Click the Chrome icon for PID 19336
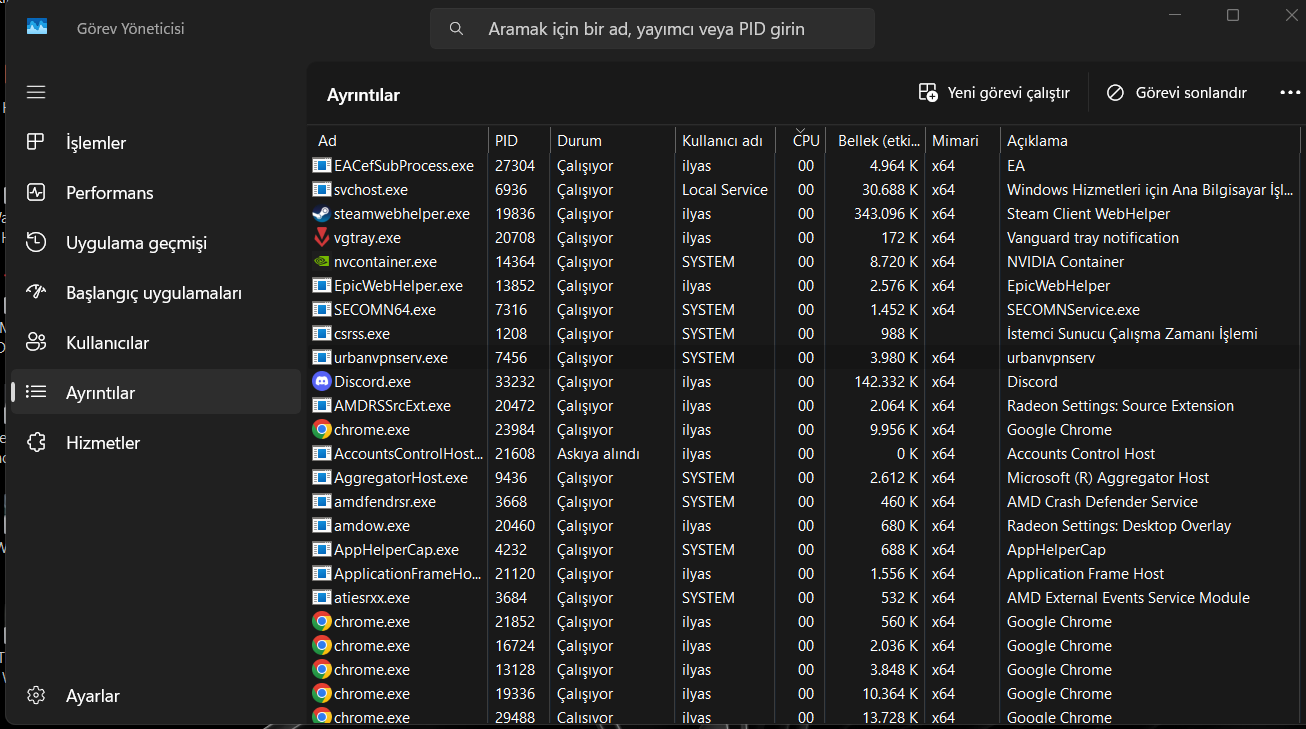This screenshot has height=729, width=1306. point(322,694)
